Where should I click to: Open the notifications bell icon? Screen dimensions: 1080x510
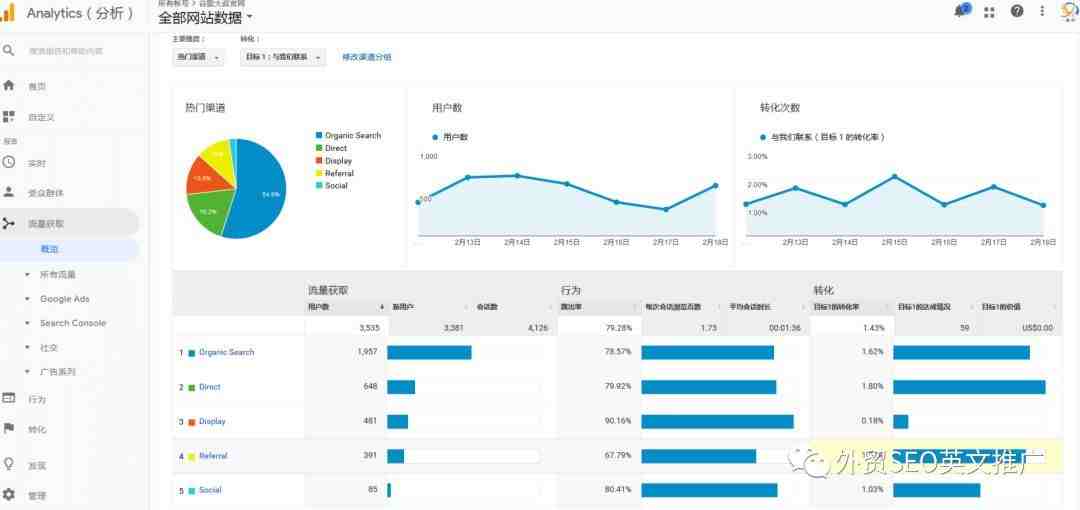(962, 11)
